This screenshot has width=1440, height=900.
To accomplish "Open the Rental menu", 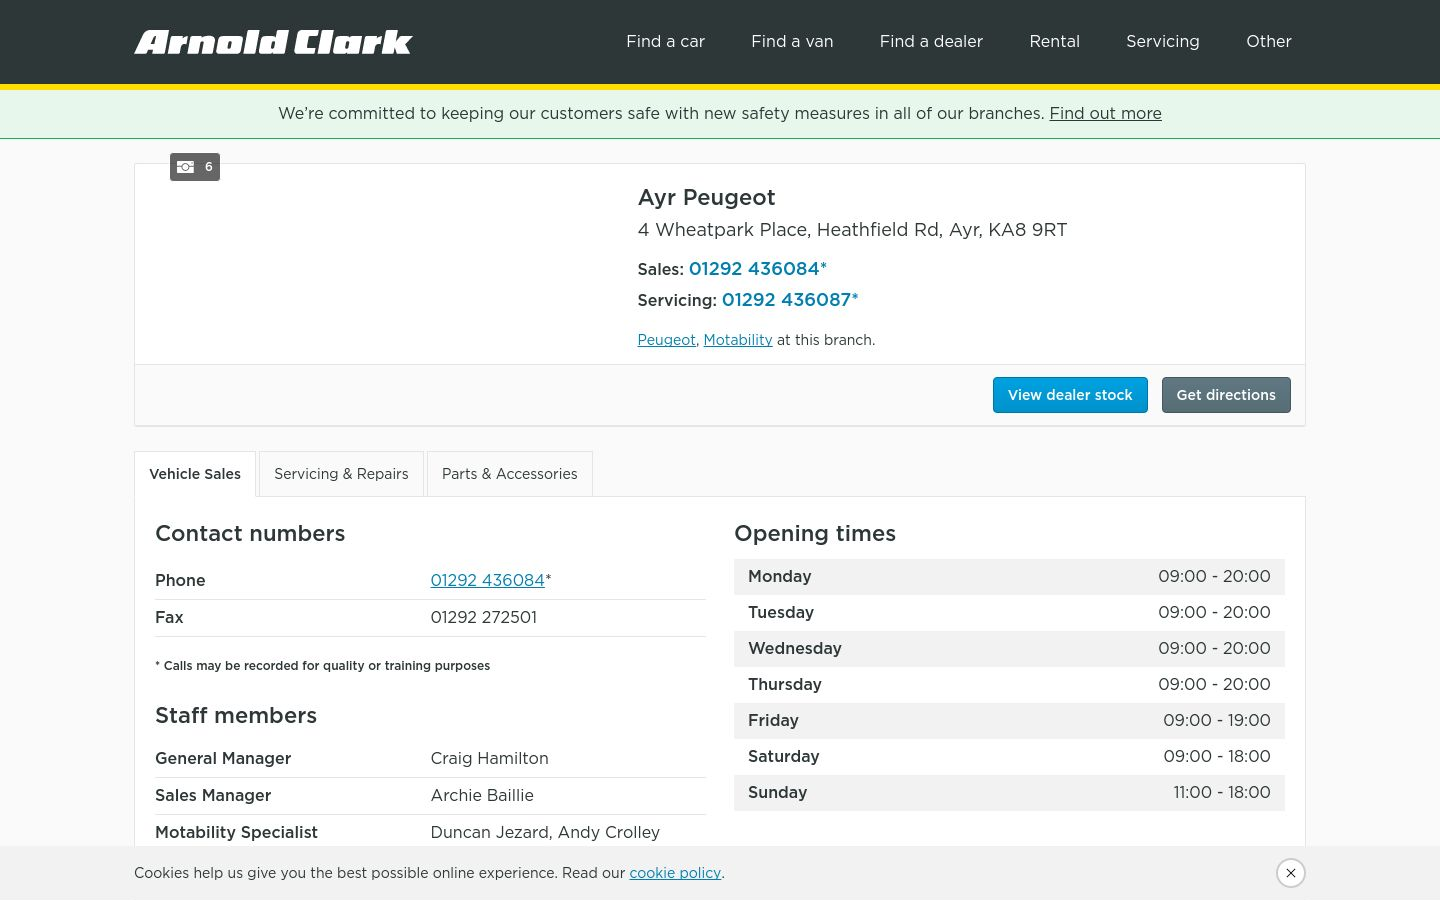I will pos(1054,42).
